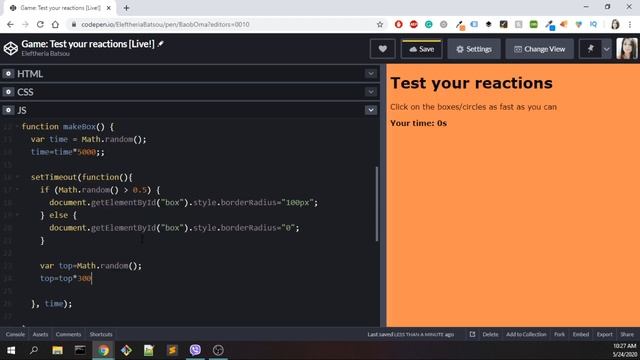Image resolution: width=640 pixels, height=360 pixels.
Task: Open Sublime Text from taskbar
Action: [172, 350]
